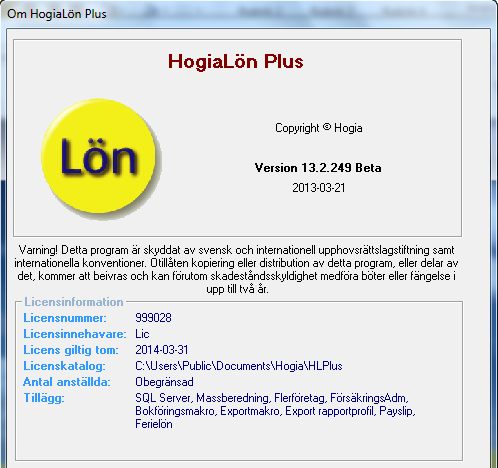The height and width of the screenshot is (468, 498).
Task: Click license holder value 'Lic'
Action: (x=142, y=334)
